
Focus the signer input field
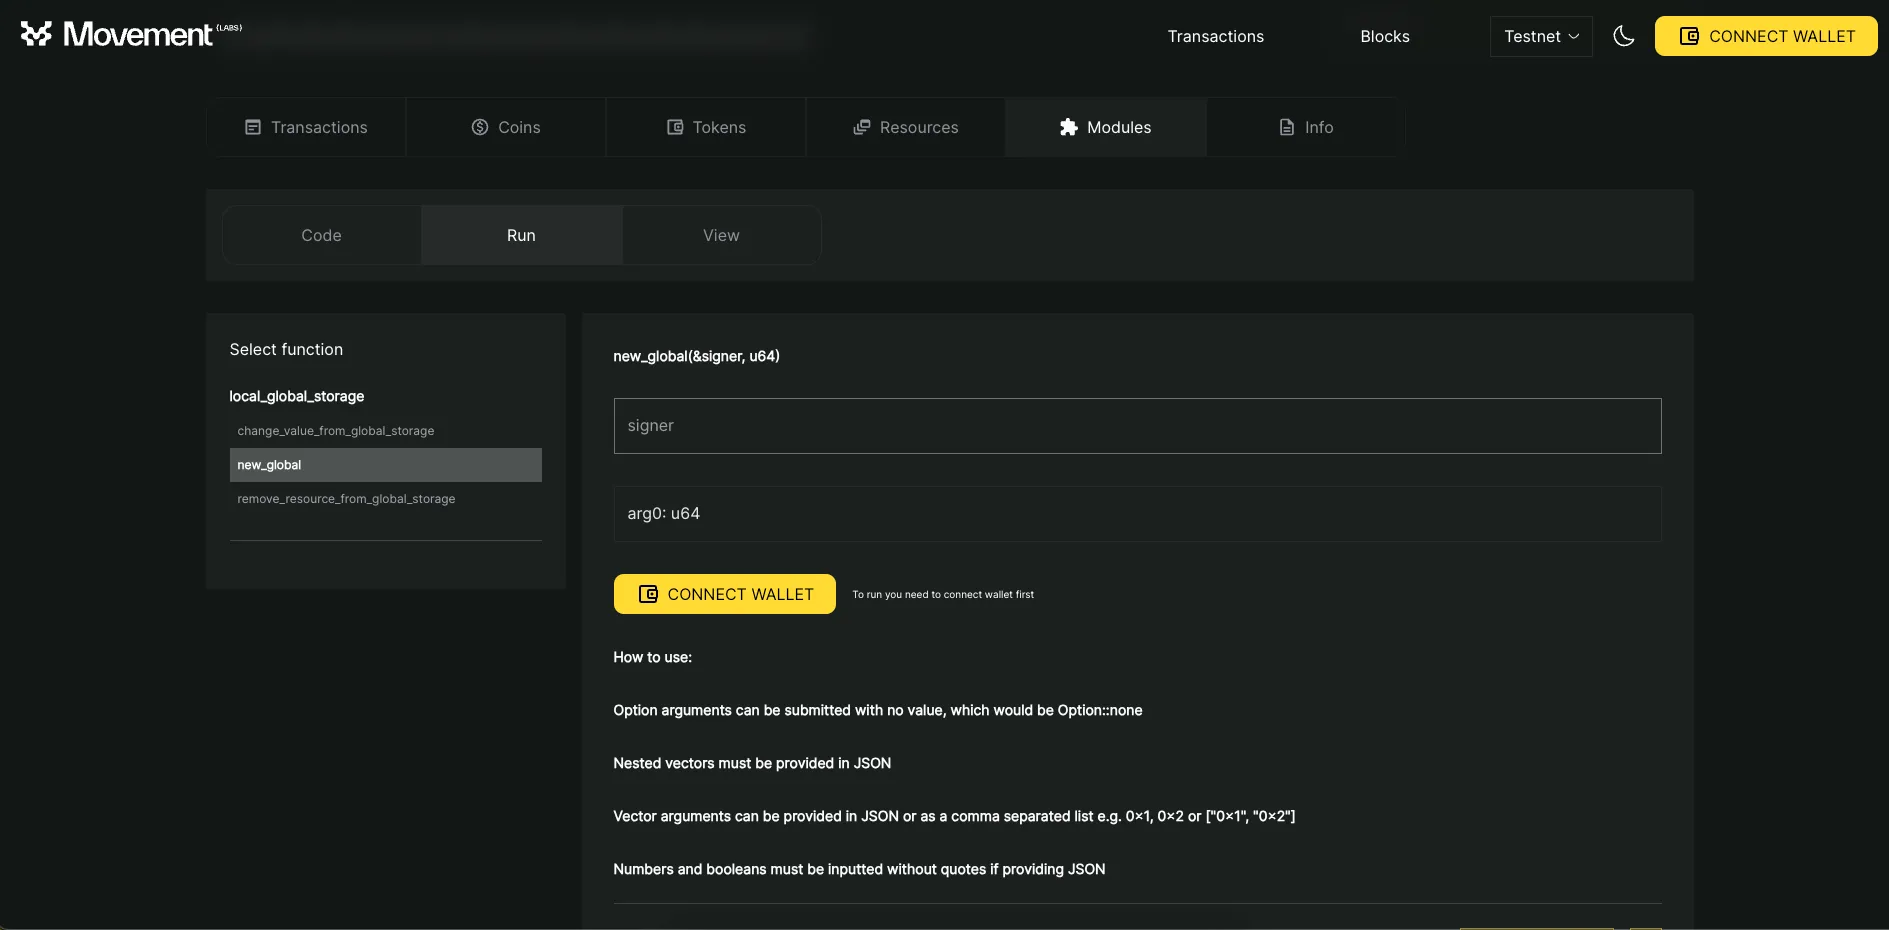coord(1137,426)
